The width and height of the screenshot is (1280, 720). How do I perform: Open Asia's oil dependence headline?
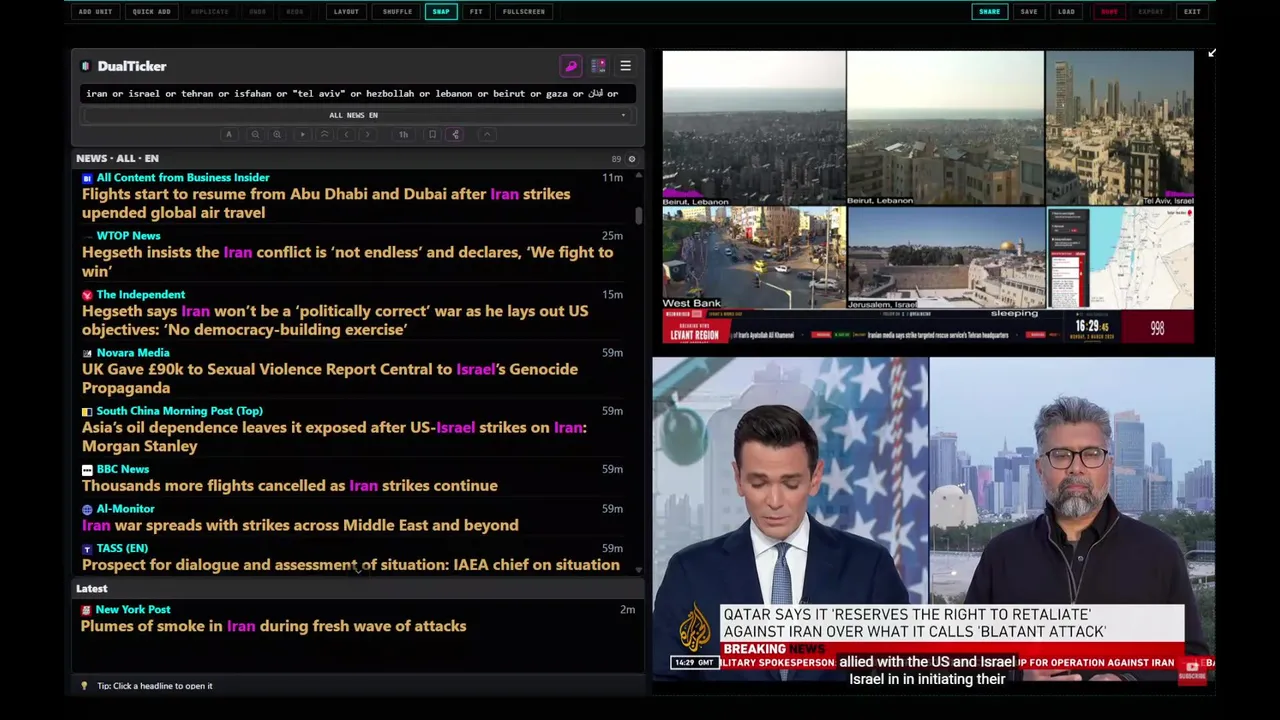tap(334, 436)
